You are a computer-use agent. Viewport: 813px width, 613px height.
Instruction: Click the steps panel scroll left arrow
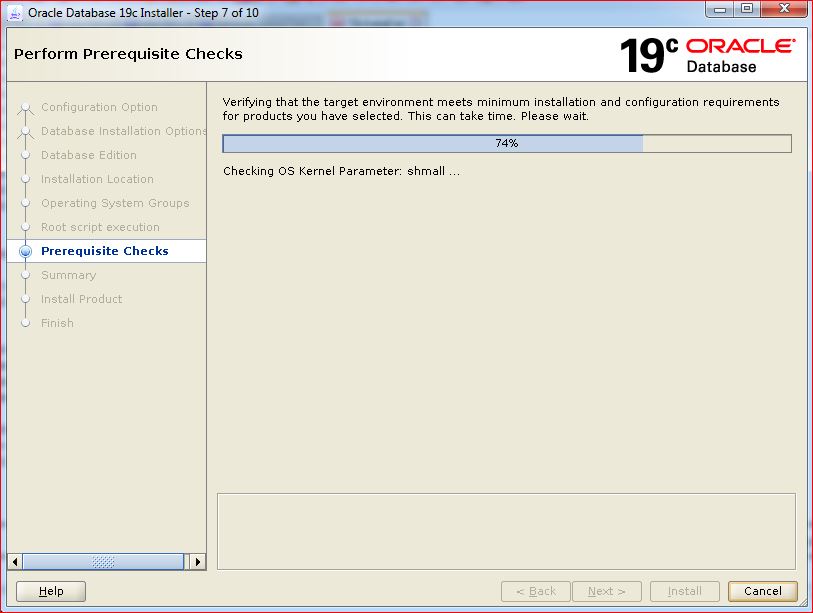click(15, 562)
